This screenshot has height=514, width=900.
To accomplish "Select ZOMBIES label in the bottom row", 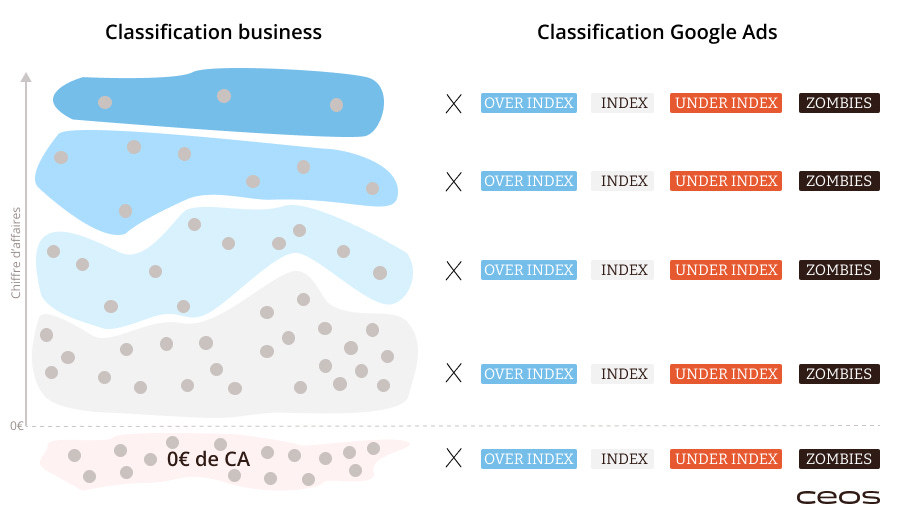I will click(x=839, y=459).
